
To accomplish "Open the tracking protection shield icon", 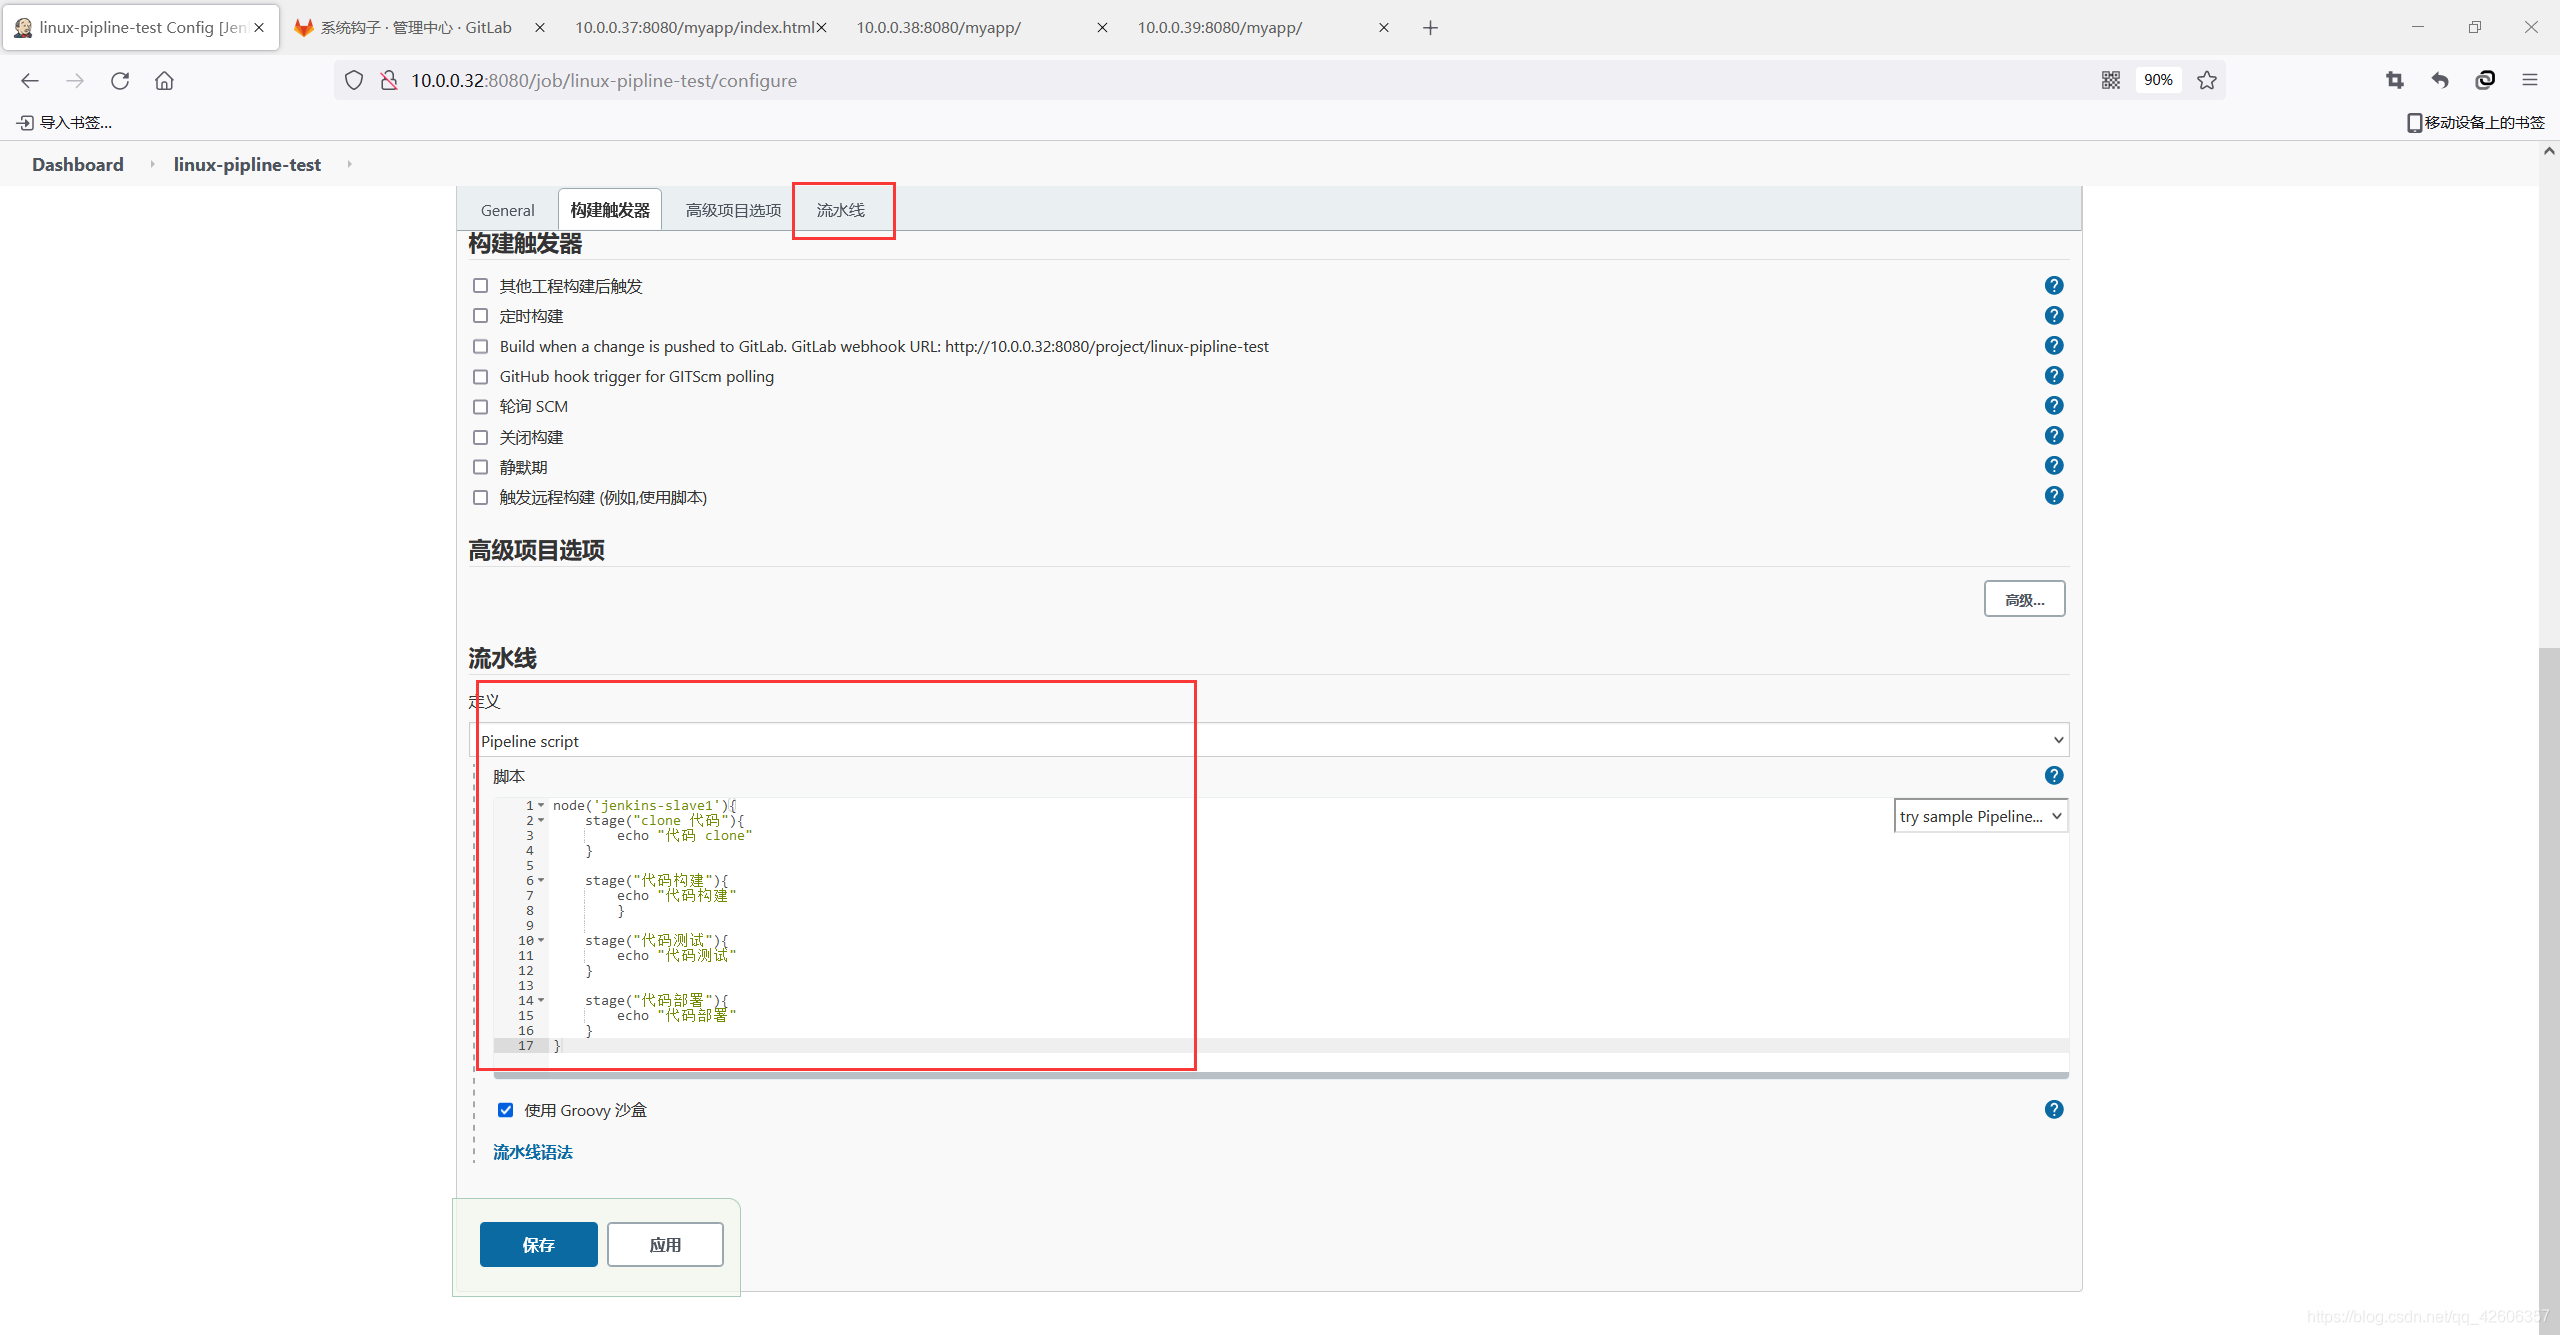I will tap(354, 80).
